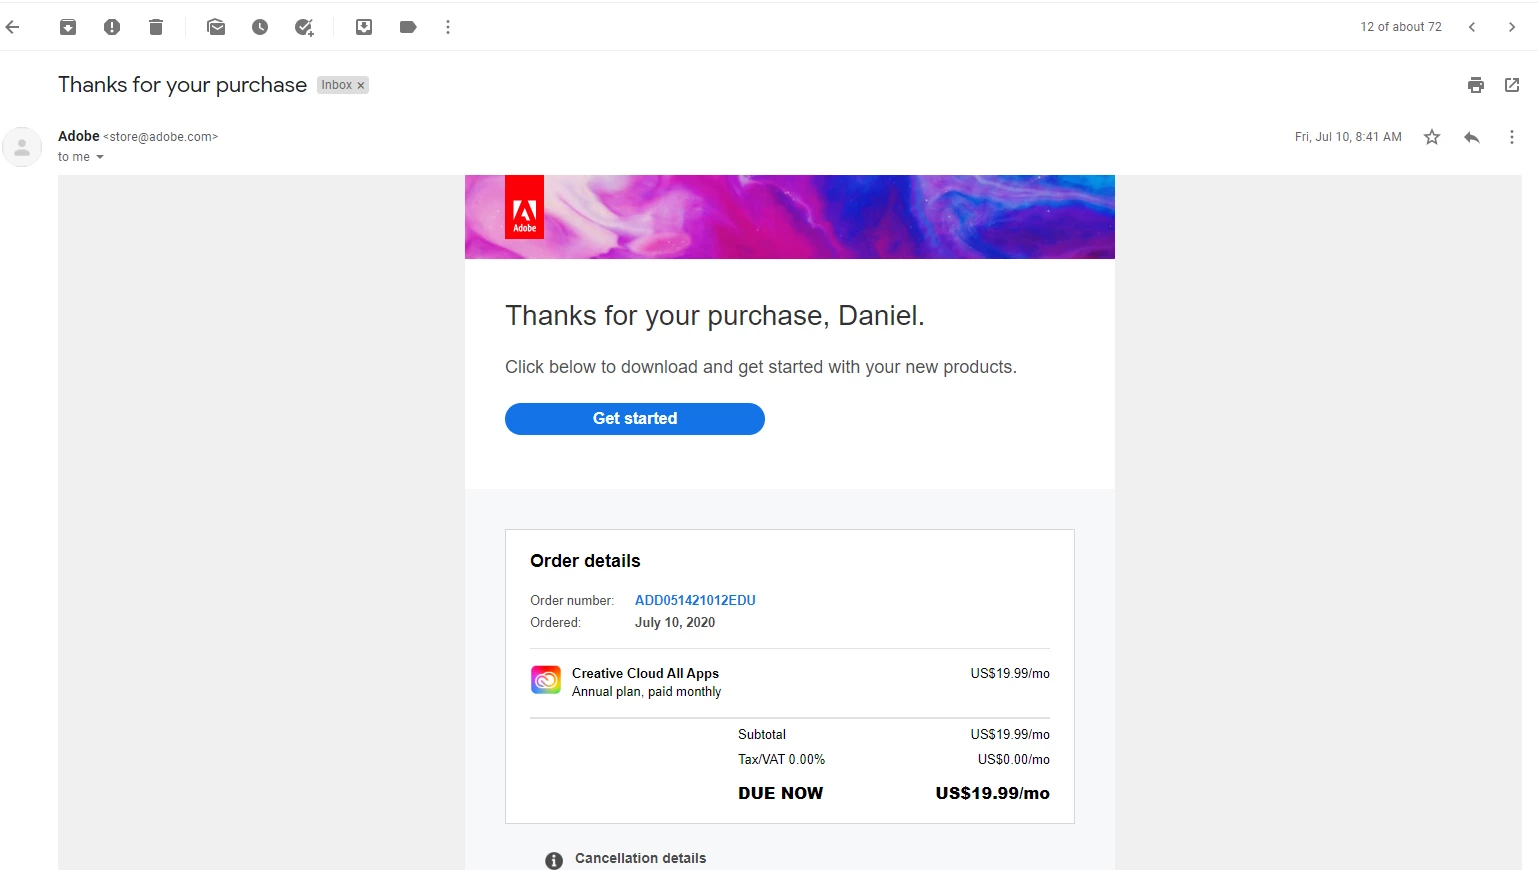Report email as spam
Image resolution: width=1538 pixels, height=870 pixels.
[112, 27]
